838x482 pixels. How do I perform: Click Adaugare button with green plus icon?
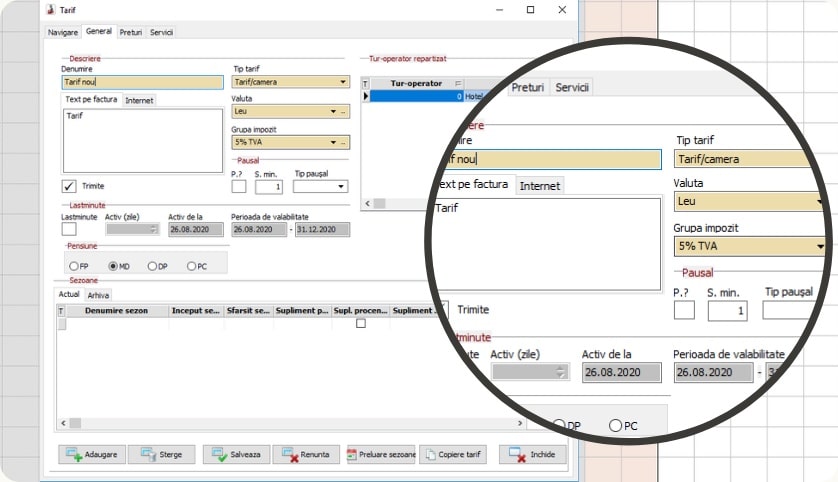(x=92, y=454)
